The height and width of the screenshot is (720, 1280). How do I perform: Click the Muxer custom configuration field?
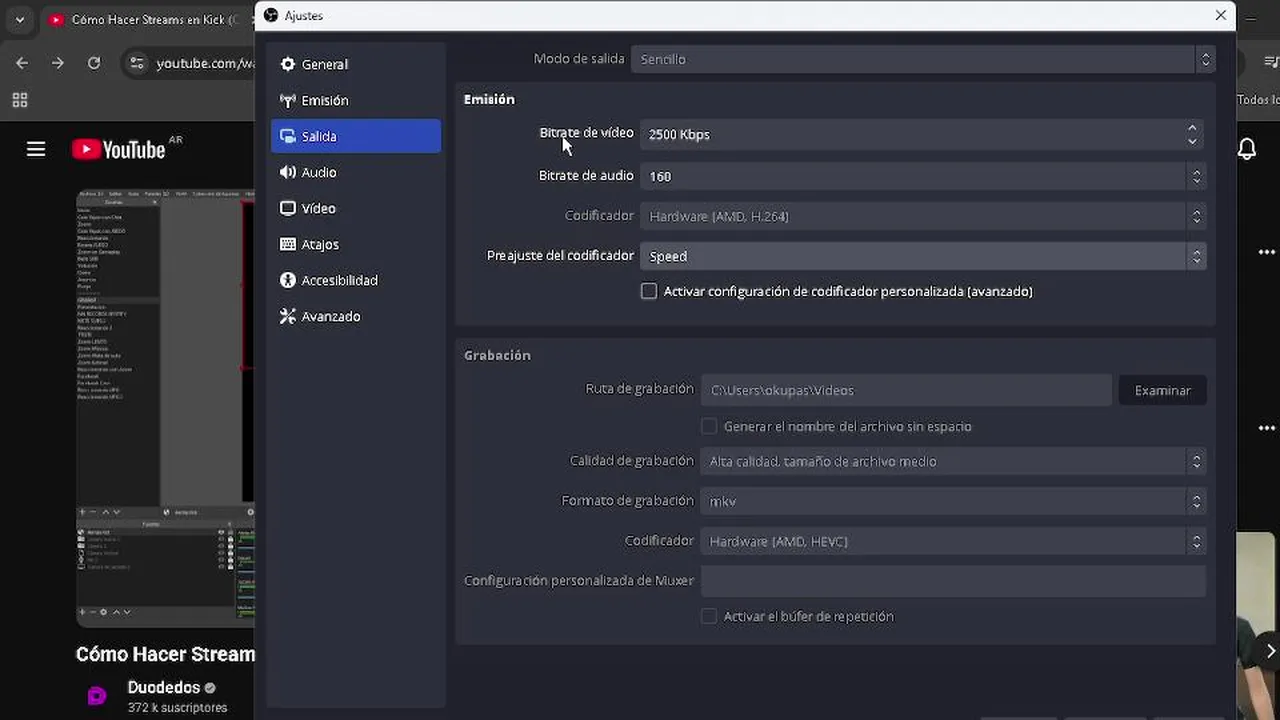[x=952, y=581]
